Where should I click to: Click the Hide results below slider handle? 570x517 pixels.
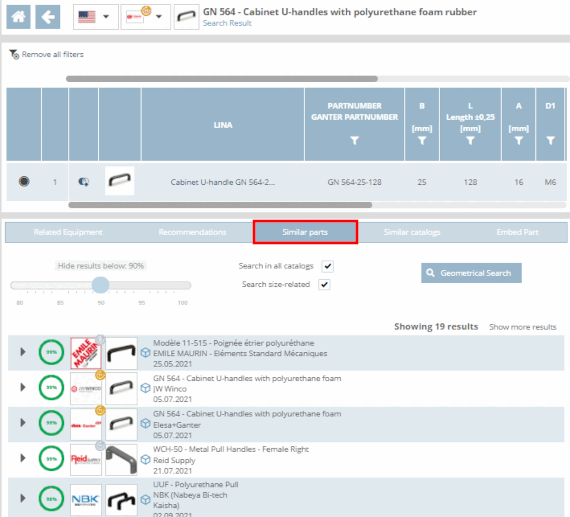point(100,285)
